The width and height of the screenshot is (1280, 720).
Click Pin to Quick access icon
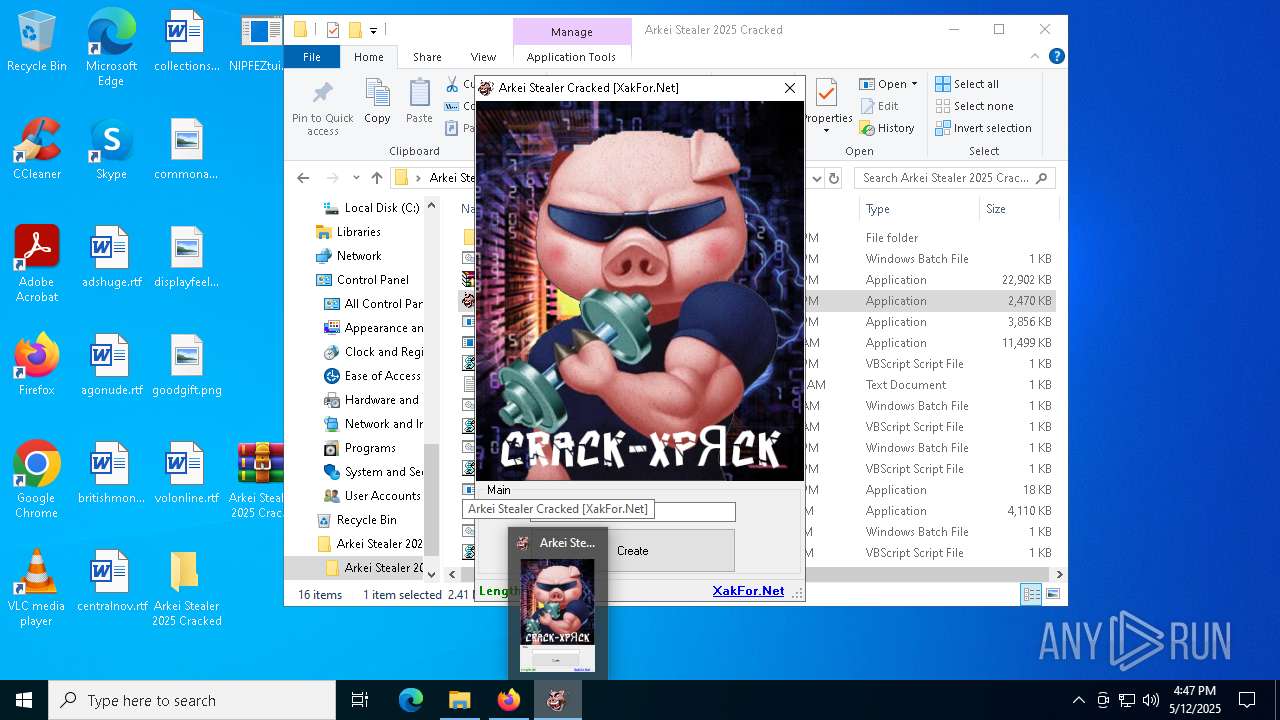point(323,108)
